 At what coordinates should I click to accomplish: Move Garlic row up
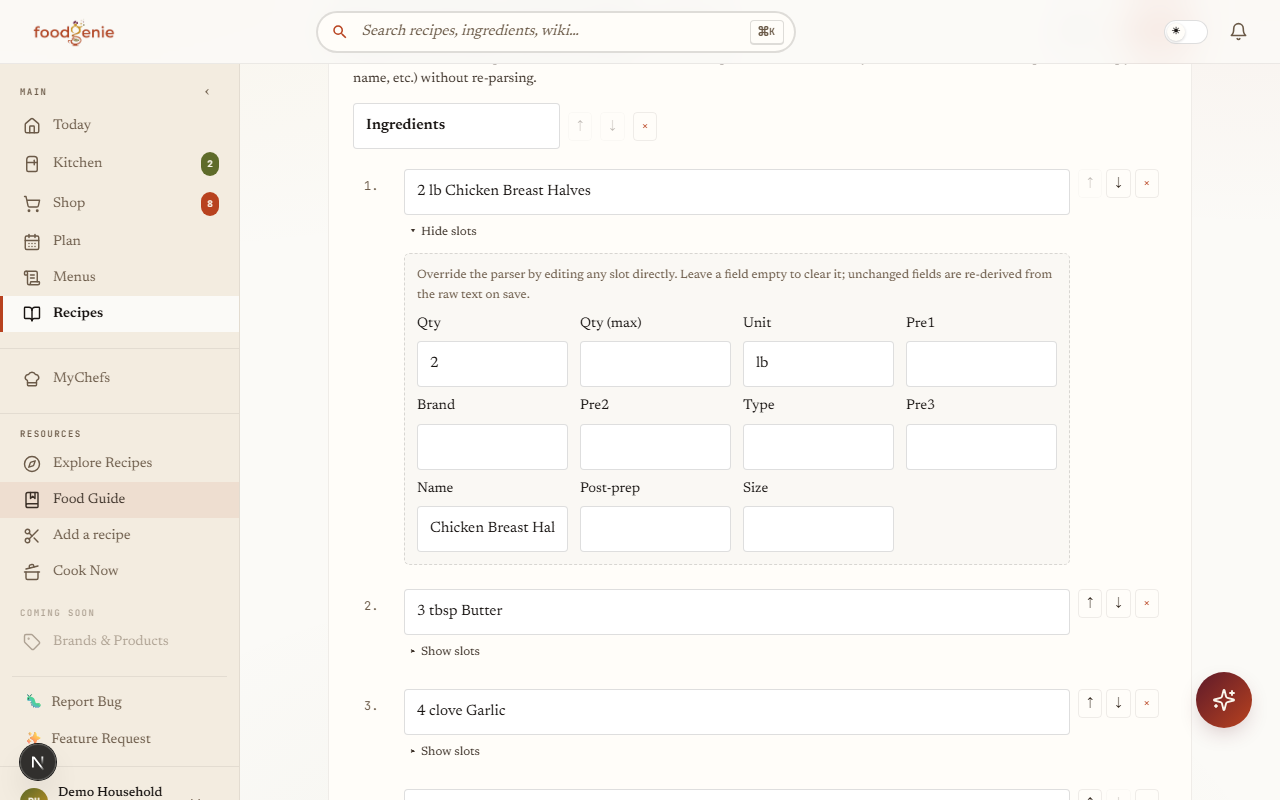[x=1090, y=704]
